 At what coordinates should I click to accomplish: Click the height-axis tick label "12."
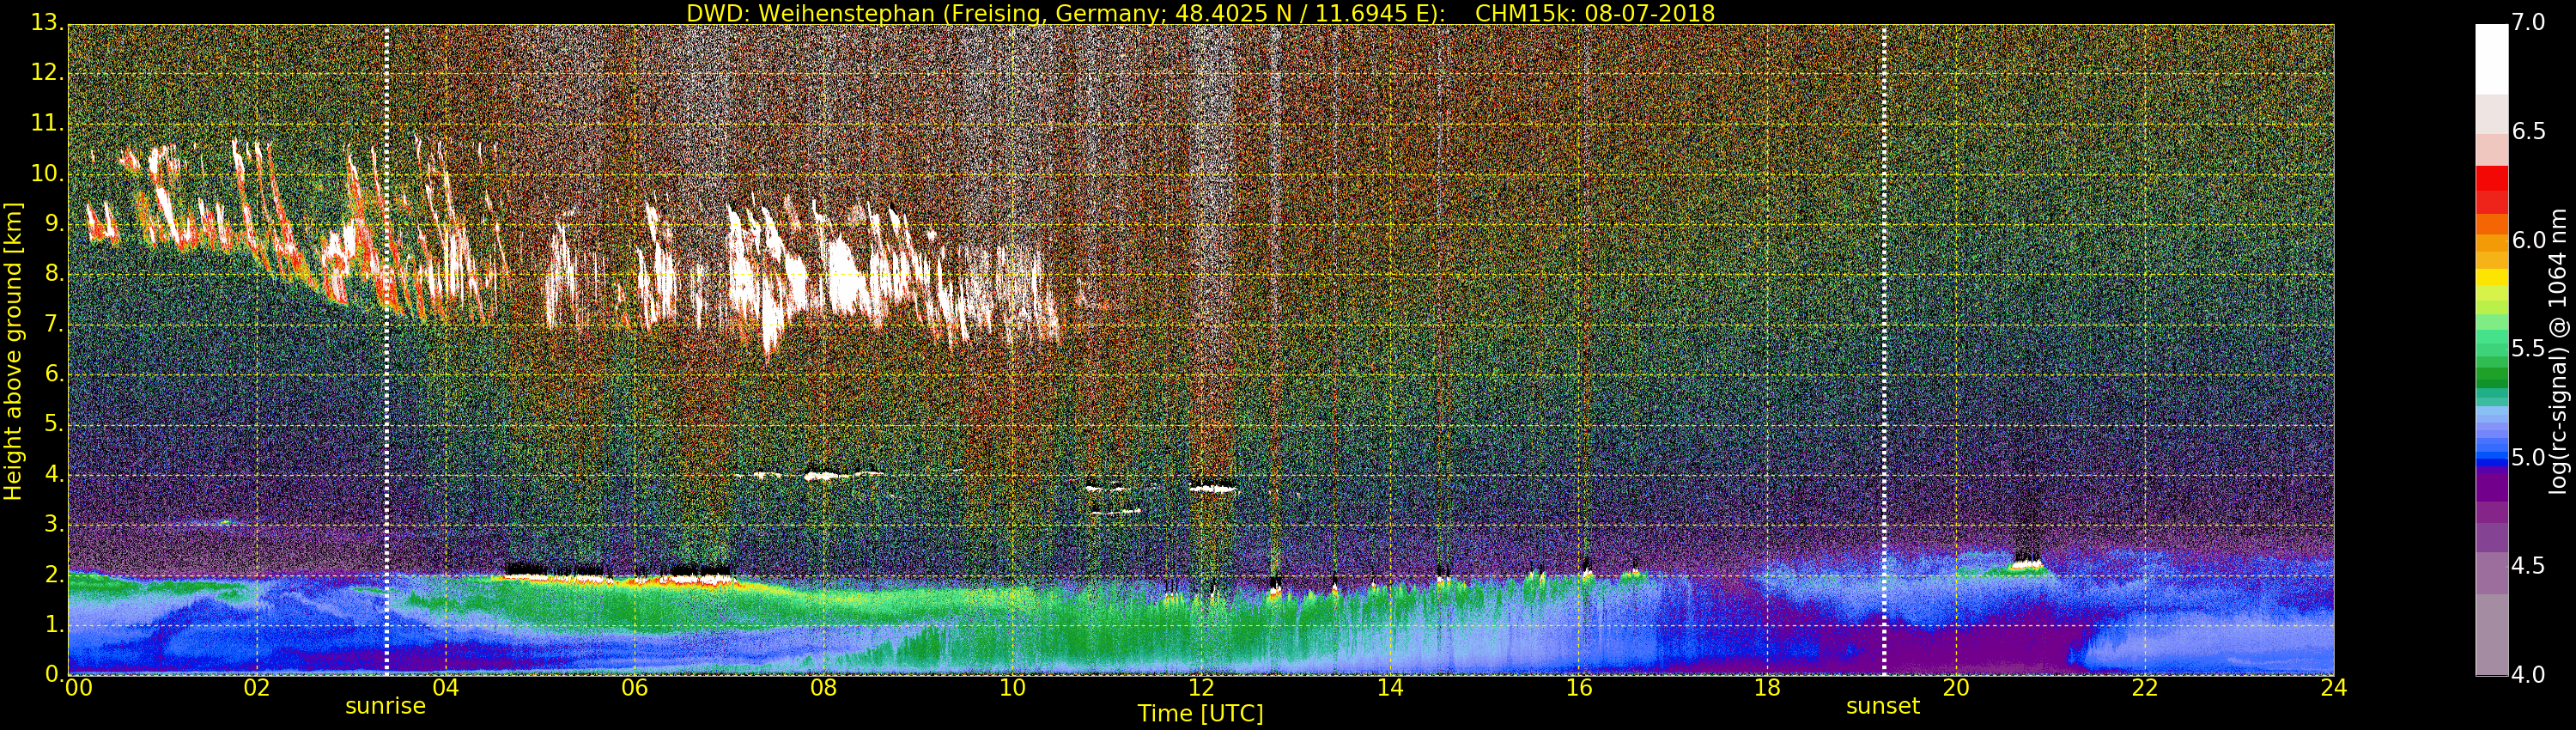tap(49, 74)
